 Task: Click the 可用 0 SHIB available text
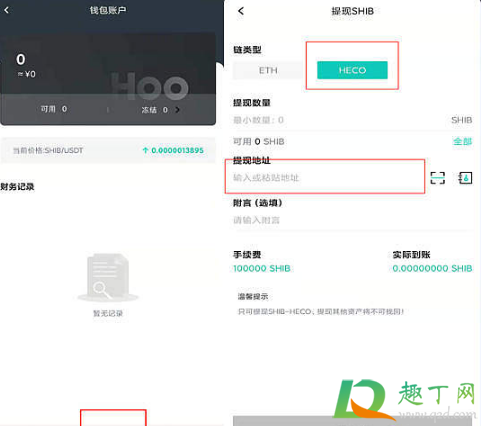click(x=259, y=142)
